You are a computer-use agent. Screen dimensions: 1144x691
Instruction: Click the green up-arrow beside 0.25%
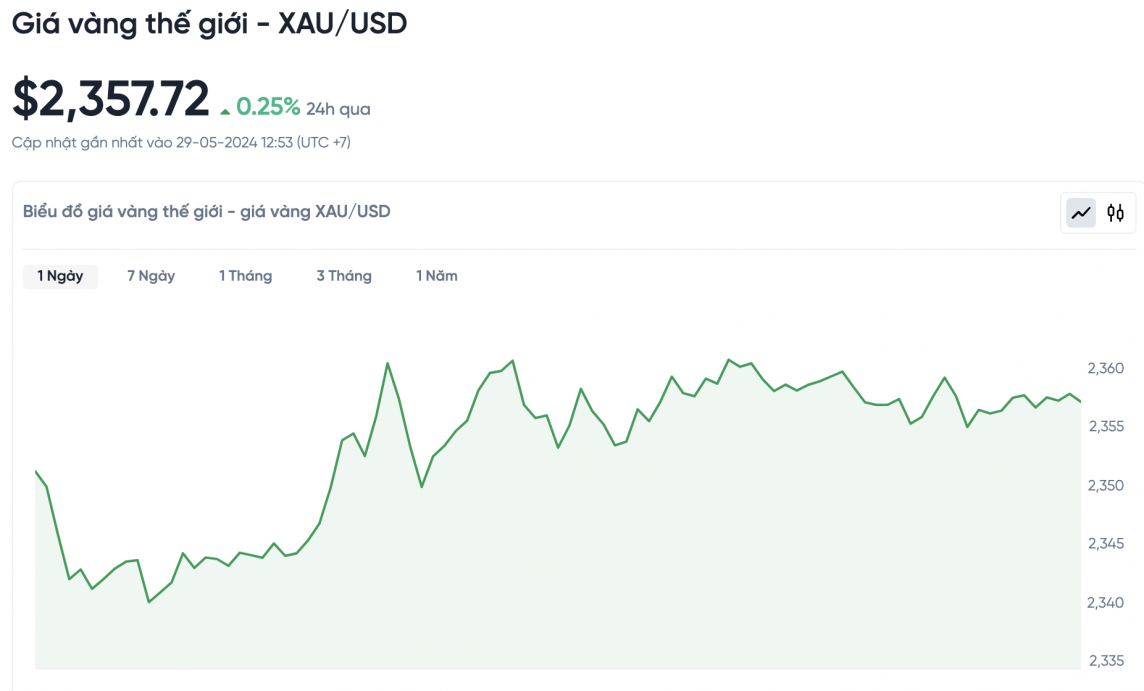(x=226, y=110)
